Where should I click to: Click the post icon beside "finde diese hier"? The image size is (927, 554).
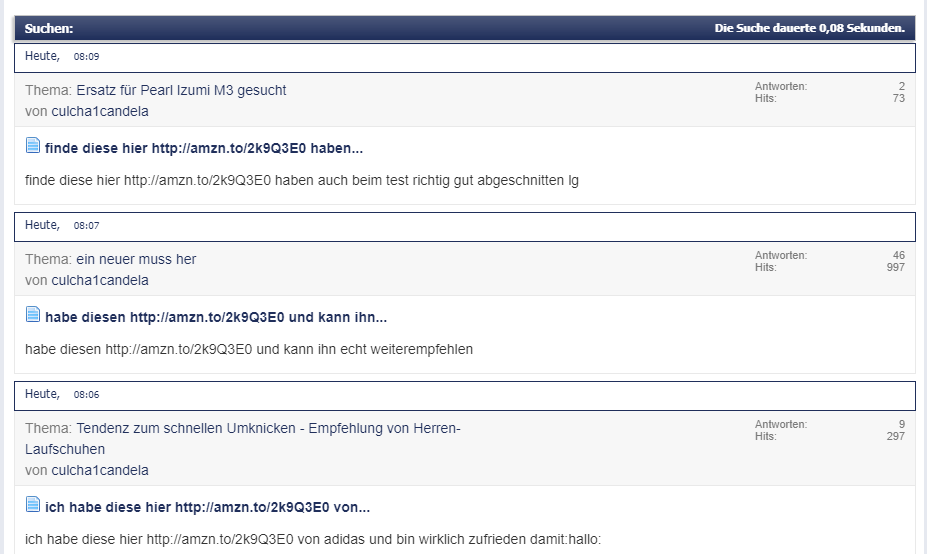point(33,147)
